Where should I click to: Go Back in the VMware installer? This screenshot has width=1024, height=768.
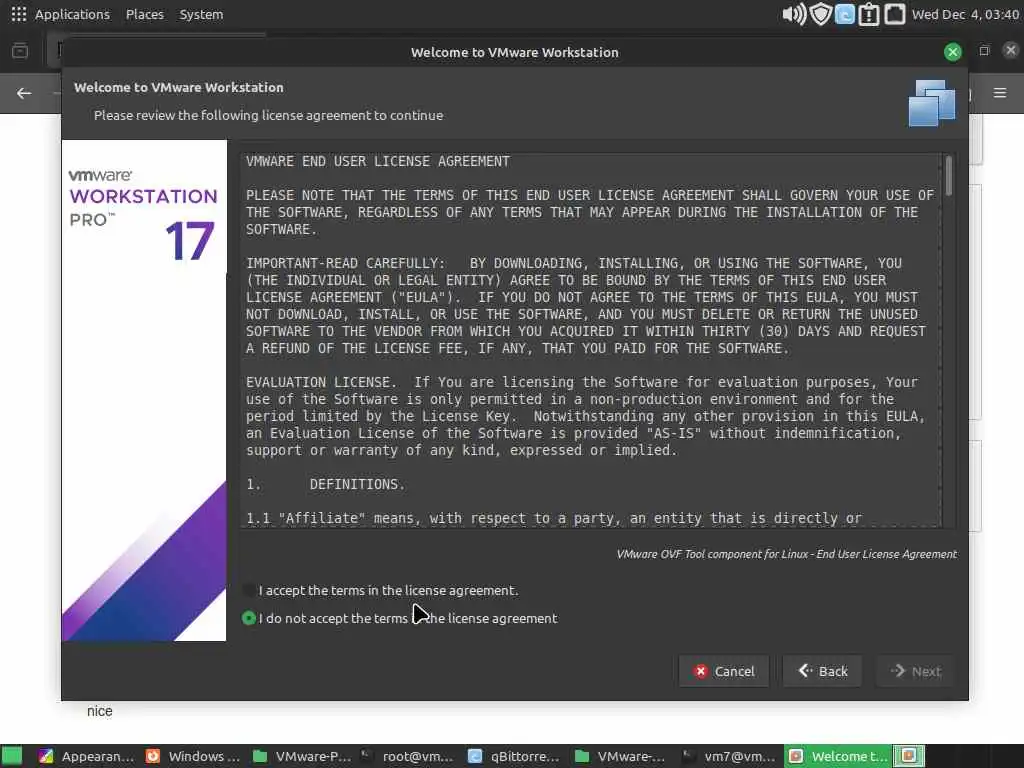(x=823, y=671)
